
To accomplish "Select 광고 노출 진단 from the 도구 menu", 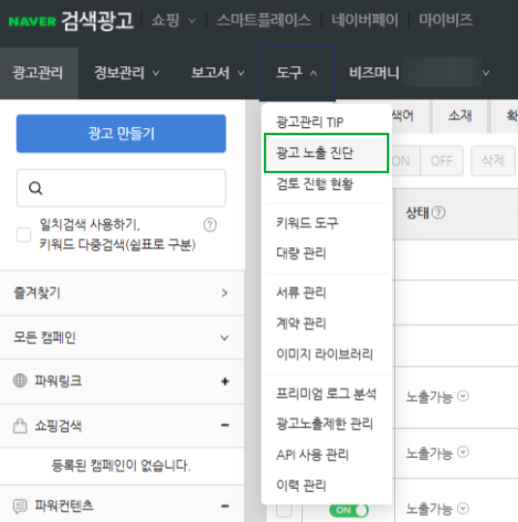I will point(326,153).
